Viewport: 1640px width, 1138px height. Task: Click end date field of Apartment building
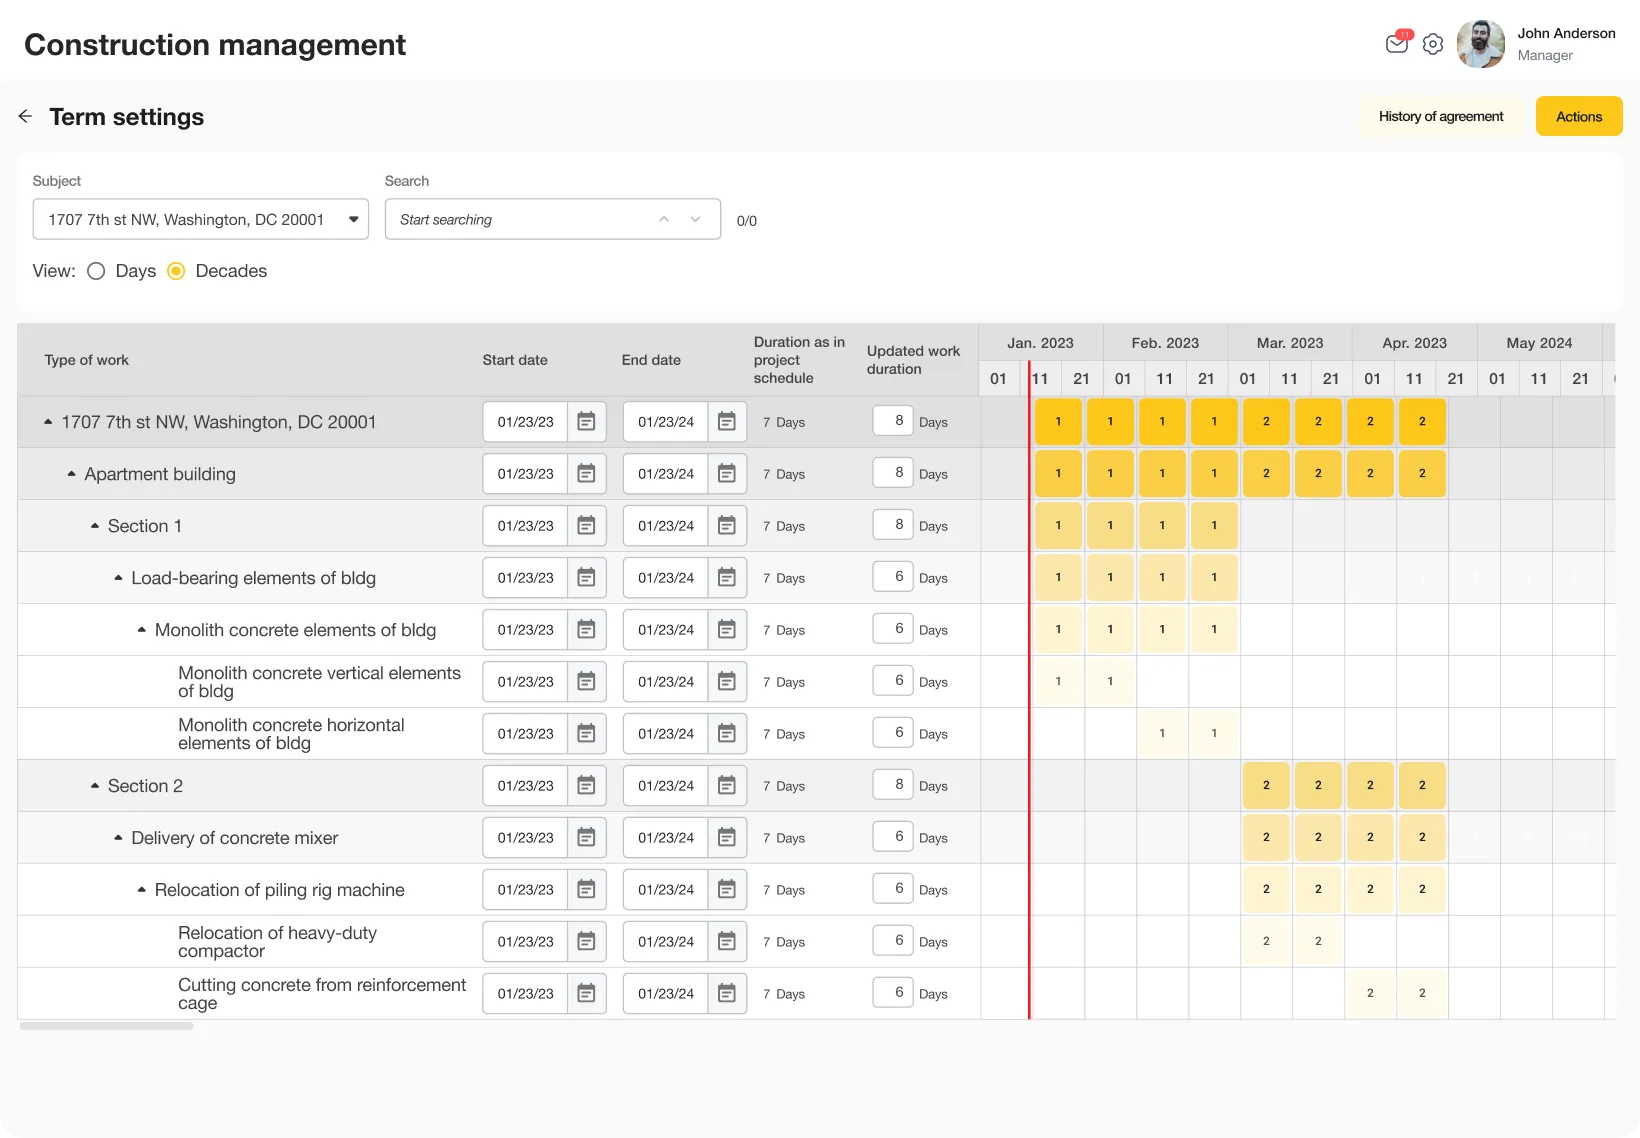665,474
